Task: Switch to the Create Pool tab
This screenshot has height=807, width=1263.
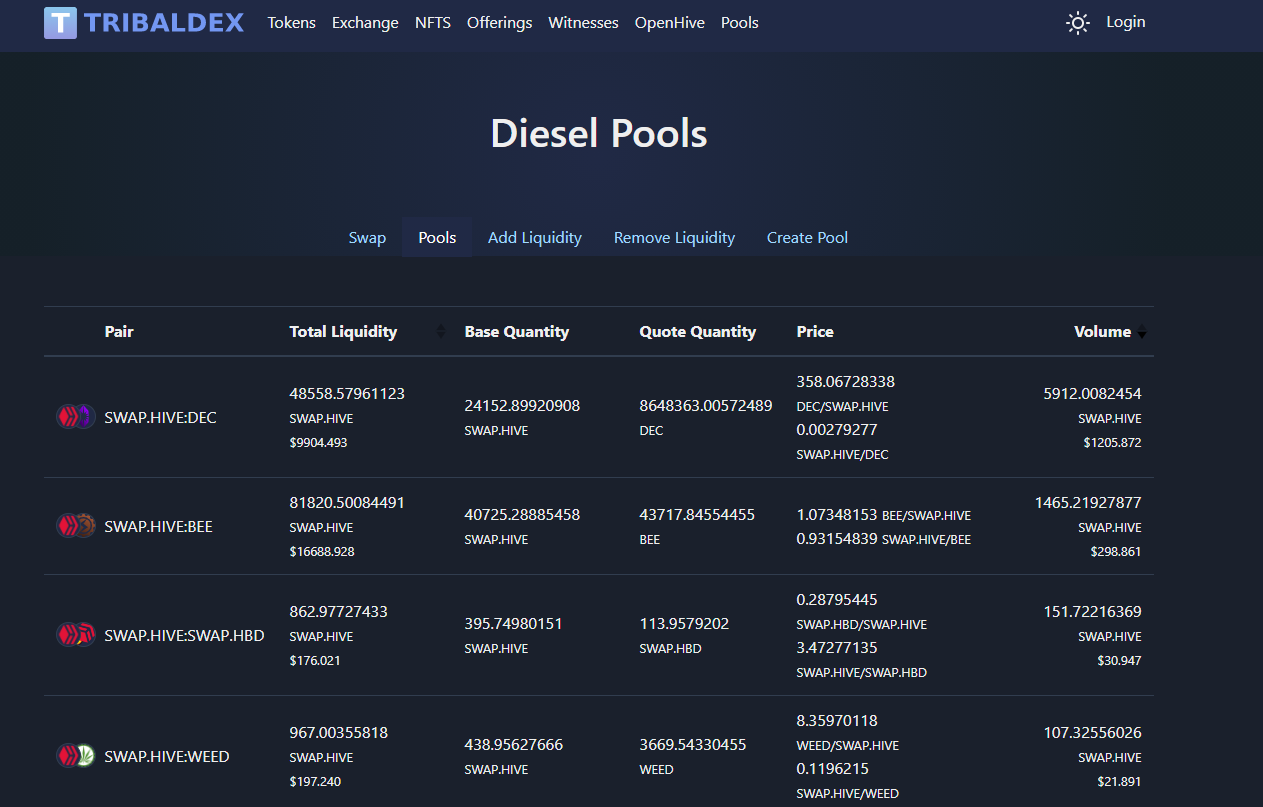Action: (x=807, y=238)
